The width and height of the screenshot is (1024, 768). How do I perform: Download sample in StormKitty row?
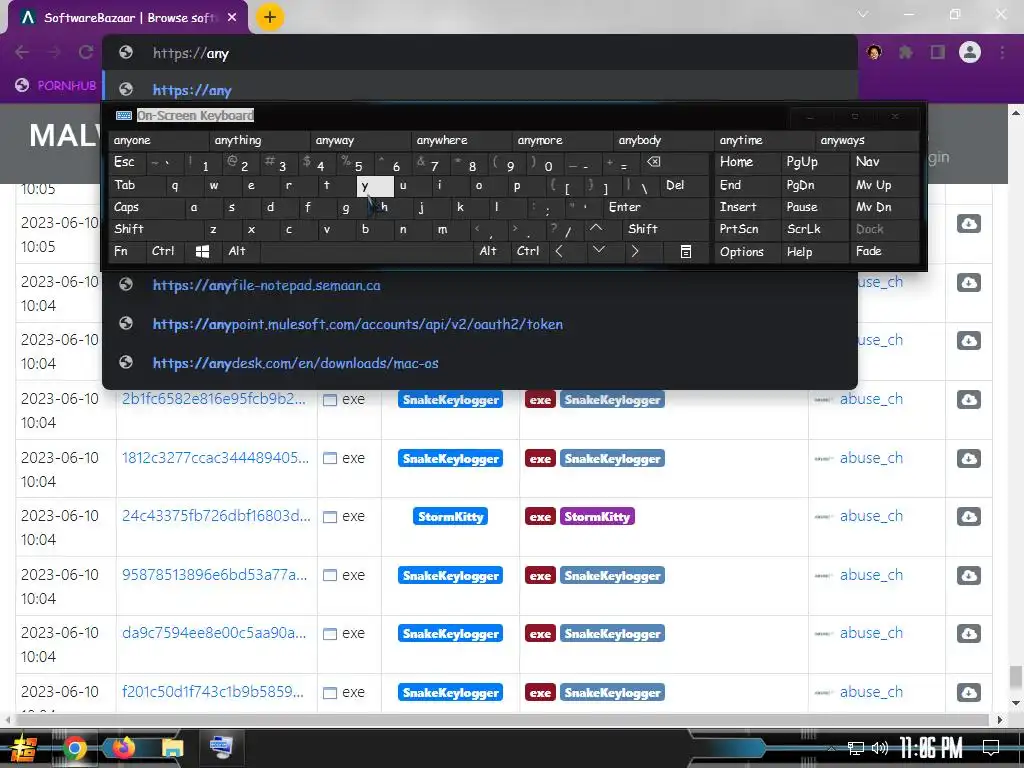[969, 517]
